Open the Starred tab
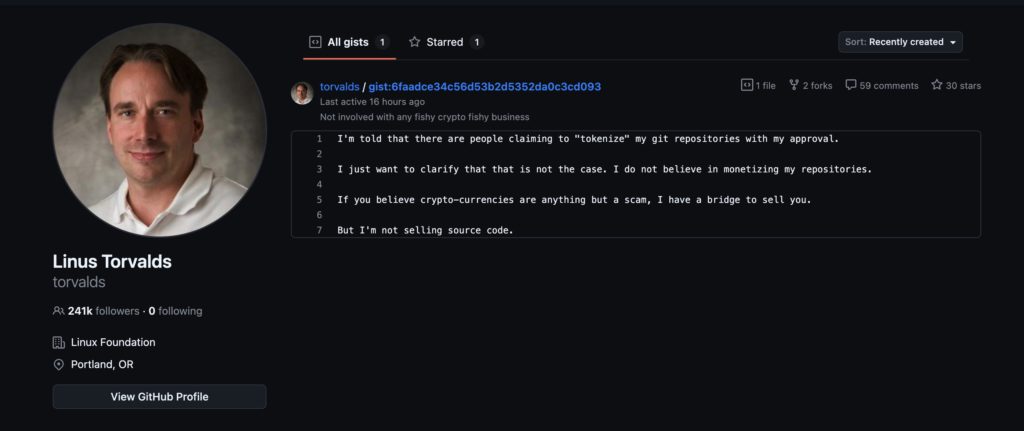 (445, 42)
